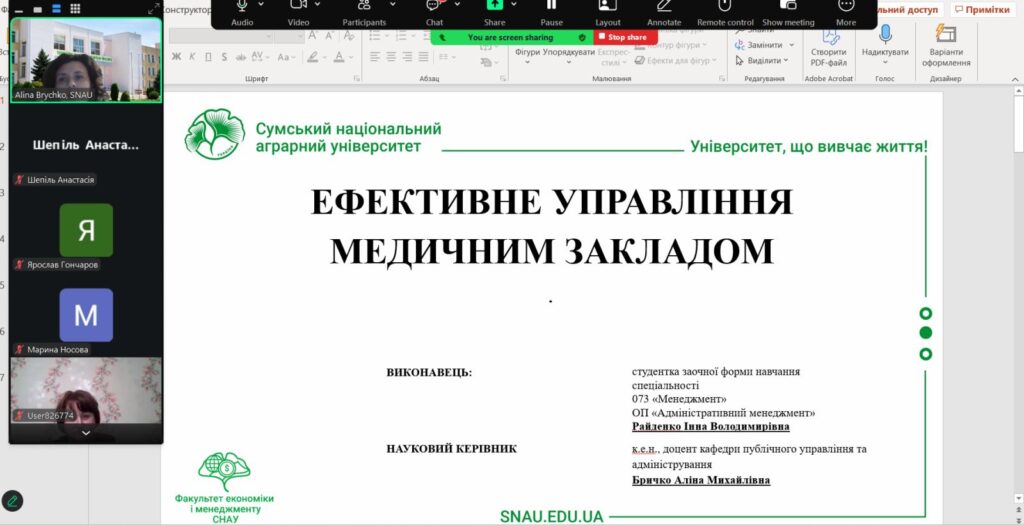This screenshot has width=1024, height=525.
Task: Select Alina Brychko's video thumbnail
Action: click(85, 60)
